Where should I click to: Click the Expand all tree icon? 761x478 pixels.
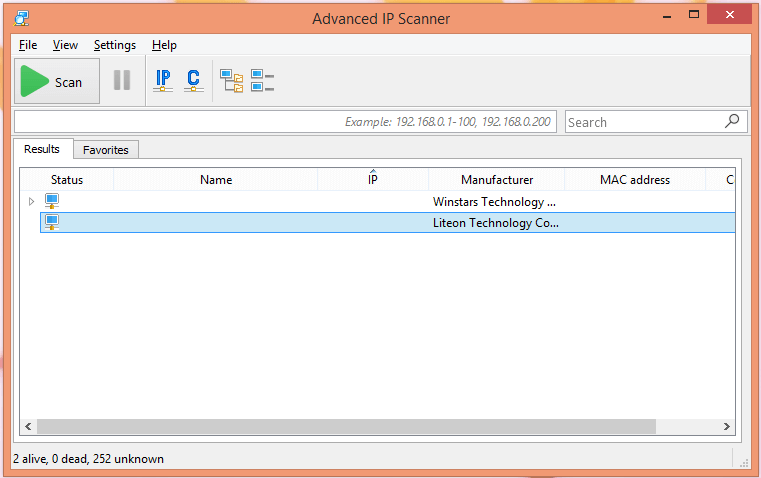232,81
